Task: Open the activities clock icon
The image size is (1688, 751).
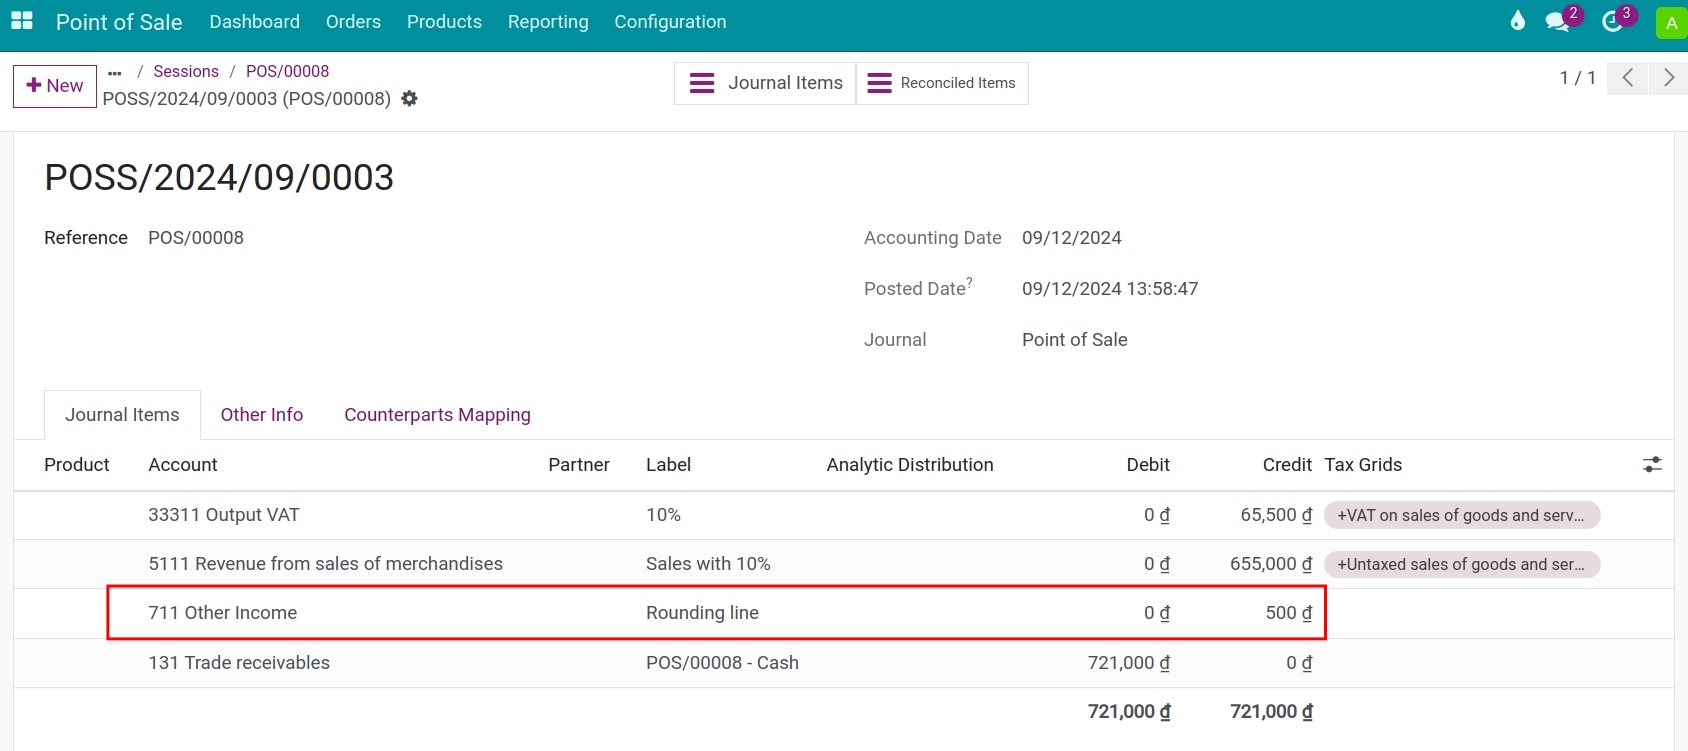Action: tap(1612, 21)
